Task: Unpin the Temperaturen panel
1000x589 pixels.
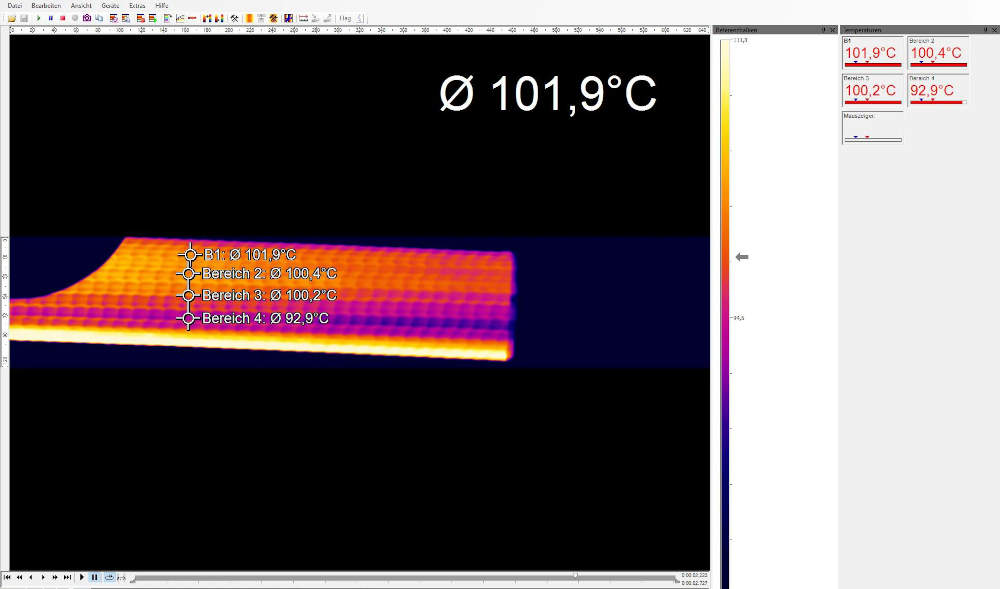Action: tap(986, 29)
